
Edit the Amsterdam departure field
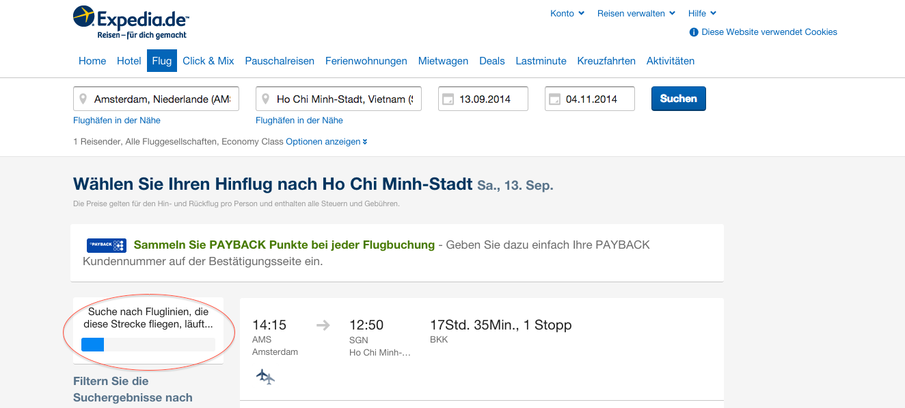(x=156, y=99)
